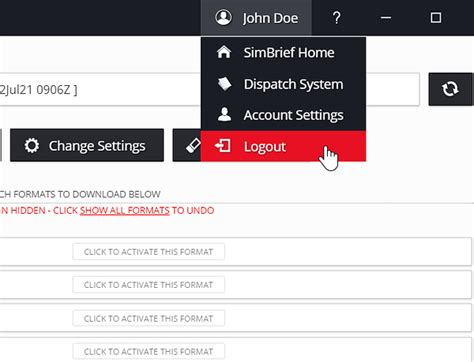Click the exit arrow icon beside Logout
This screenshot has height=362, width=474.
[223, 146]
